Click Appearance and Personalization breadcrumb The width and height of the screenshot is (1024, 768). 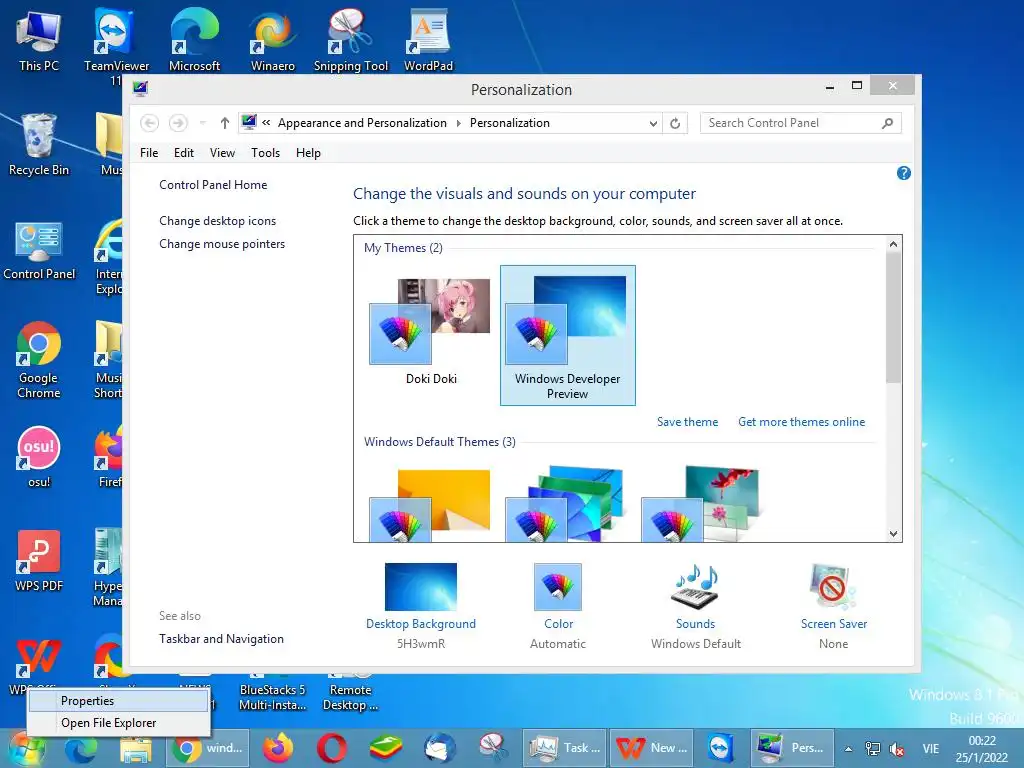coord(362,123)
